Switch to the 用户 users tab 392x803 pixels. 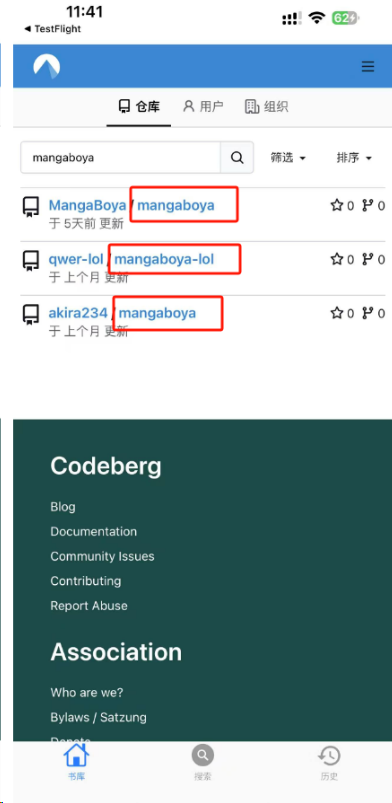(203, 107)
